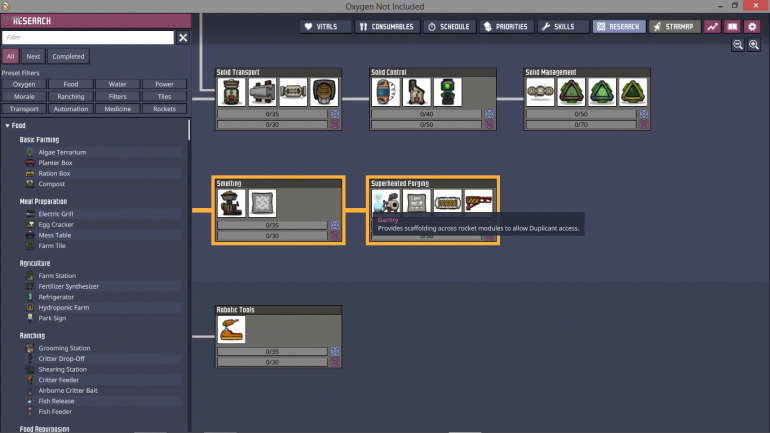Click the second building icon in Solid Control
Screen dimensions: 770x433
point(416,92)
